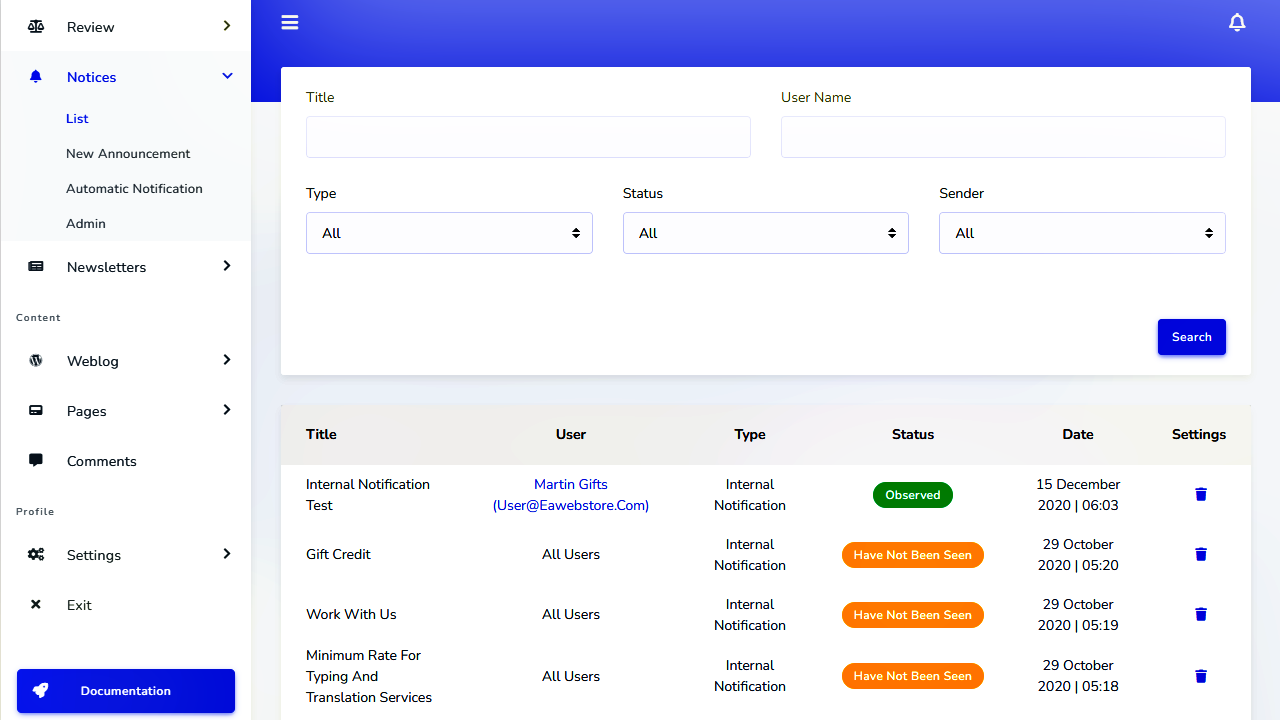Open New Announcement page
This screenshot has width=1280, height=720.
(x=128, y=153)
